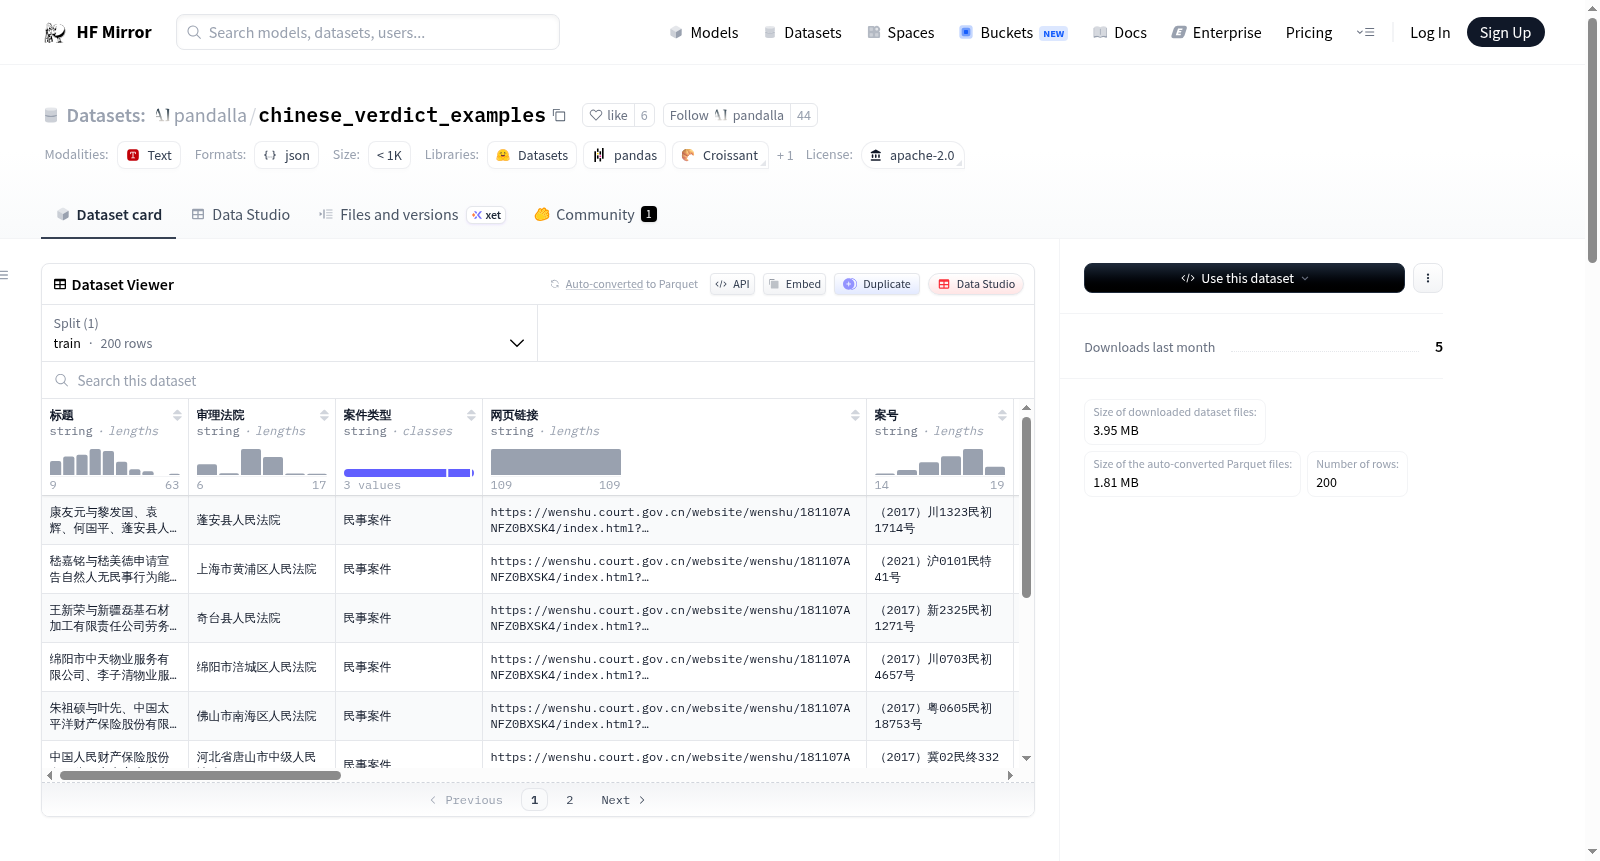This screenshot has height=861, width=1600.
Task: Sort the 审理法院 column
Action: (324, 415)
